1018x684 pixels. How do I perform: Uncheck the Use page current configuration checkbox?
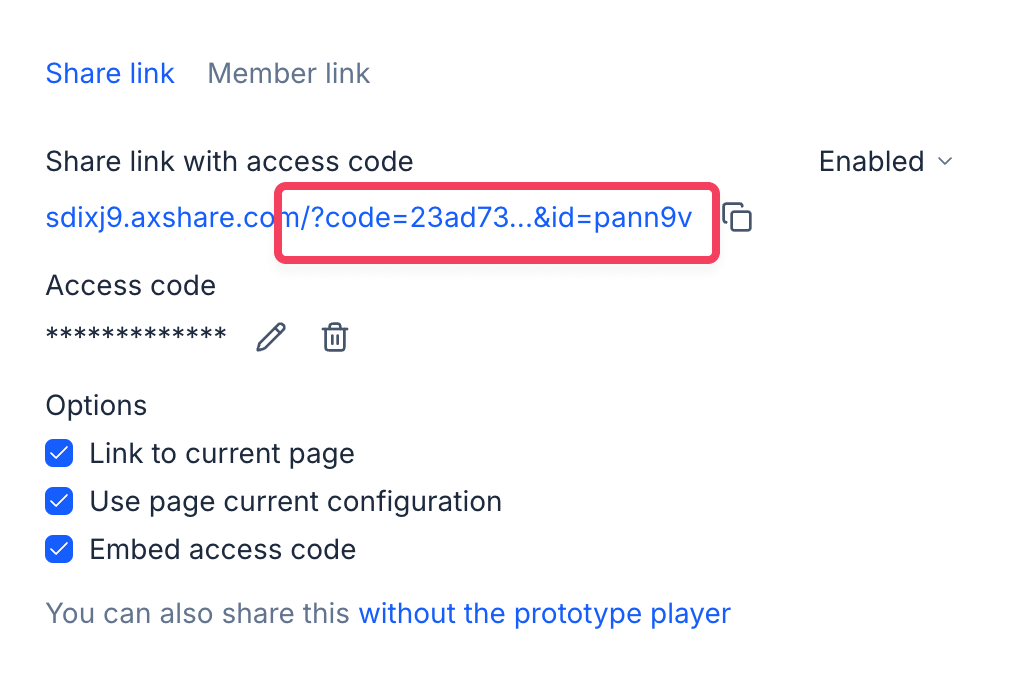60,501
